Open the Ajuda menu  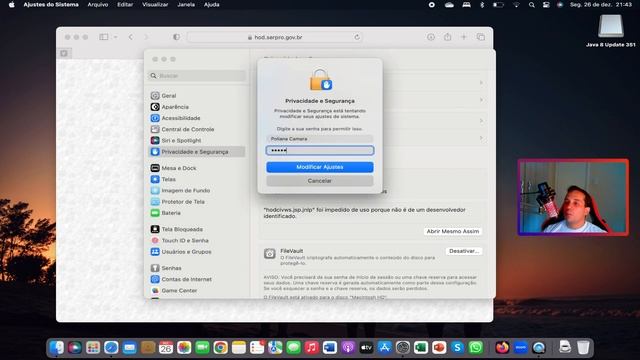[x=212, y=4]
